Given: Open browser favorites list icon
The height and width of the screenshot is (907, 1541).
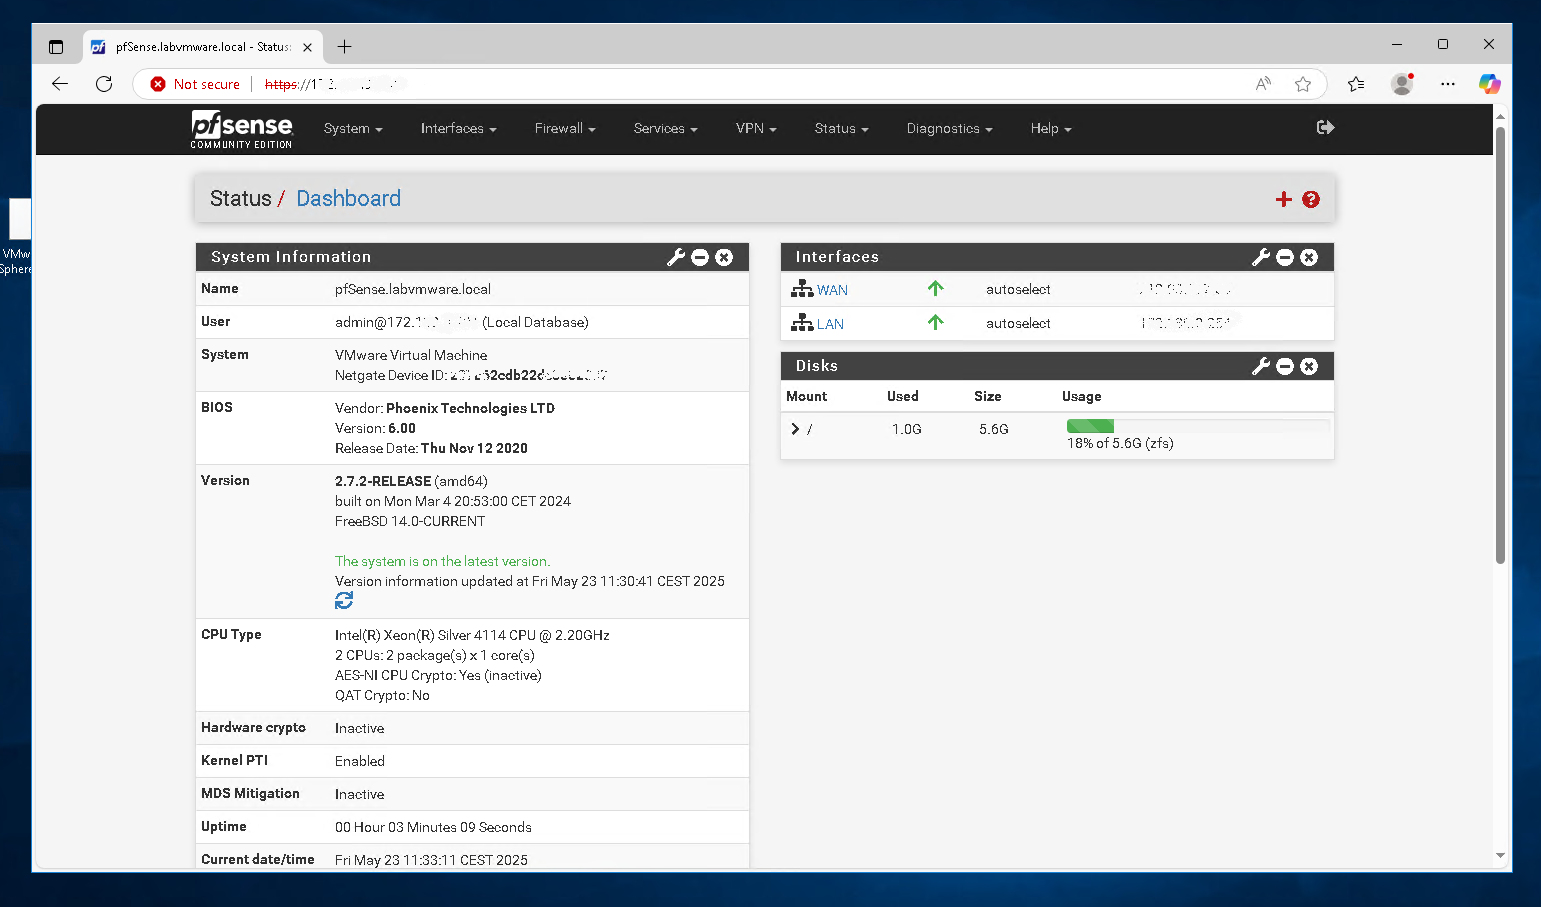Looking at the screenshot, I should (1356, 84).
